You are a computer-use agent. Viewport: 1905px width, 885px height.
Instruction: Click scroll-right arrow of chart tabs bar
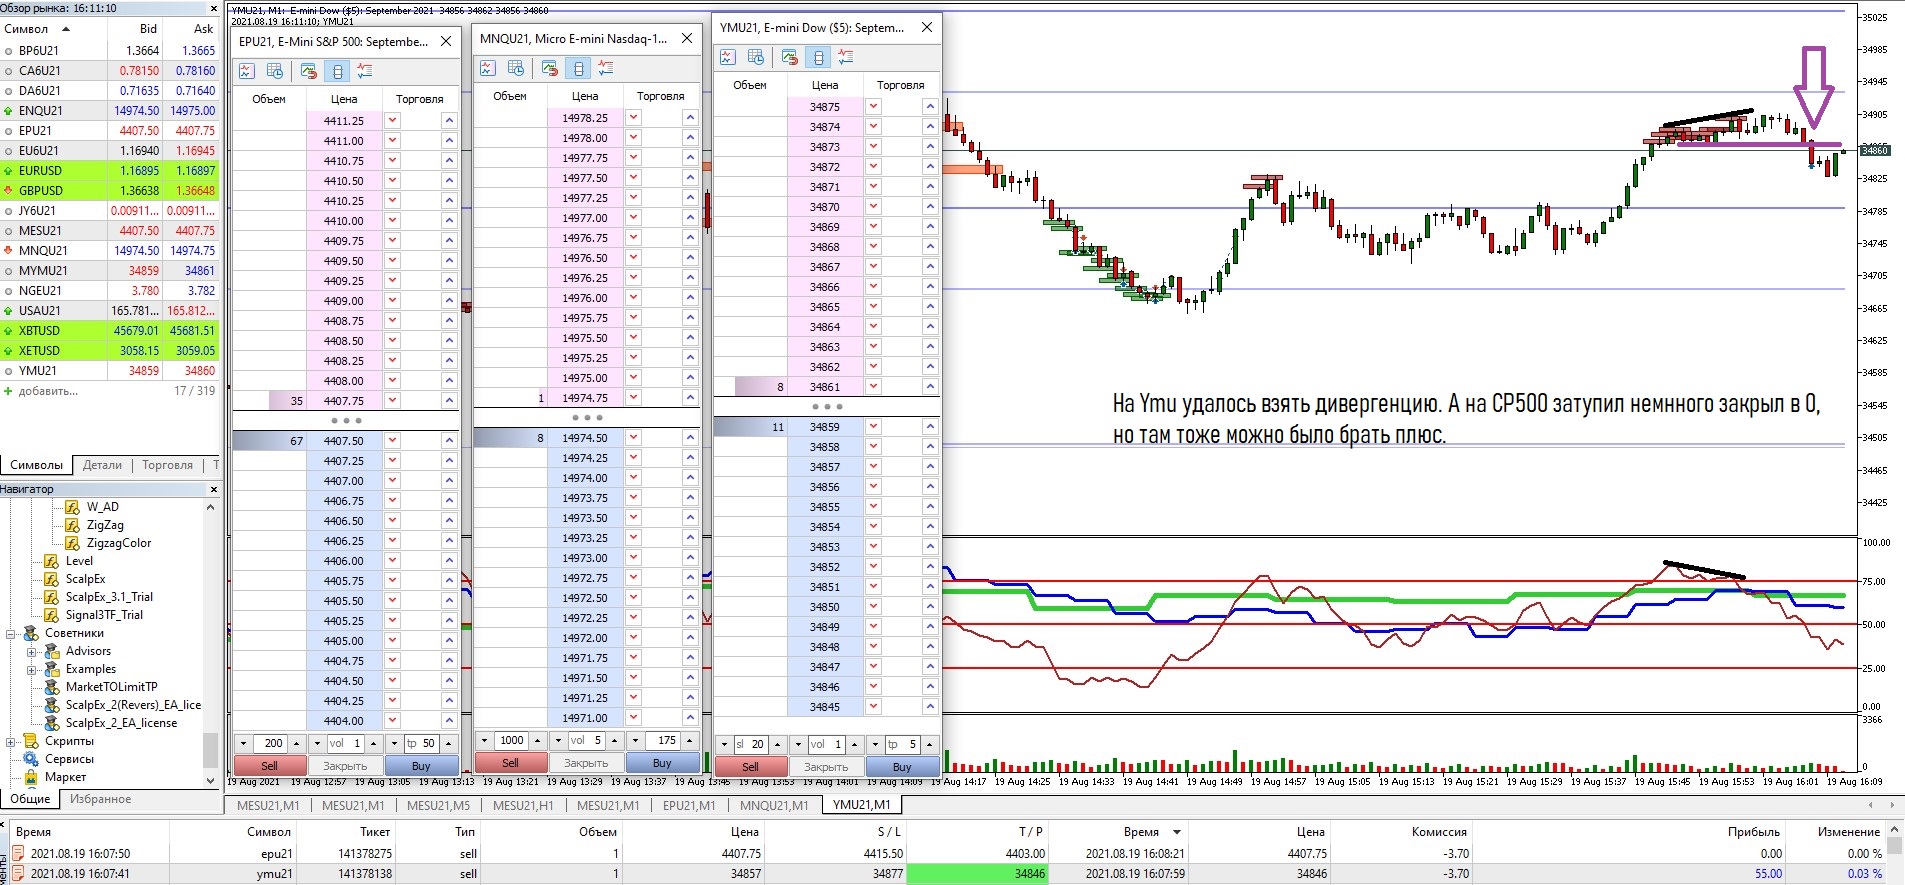(1892, 804)
